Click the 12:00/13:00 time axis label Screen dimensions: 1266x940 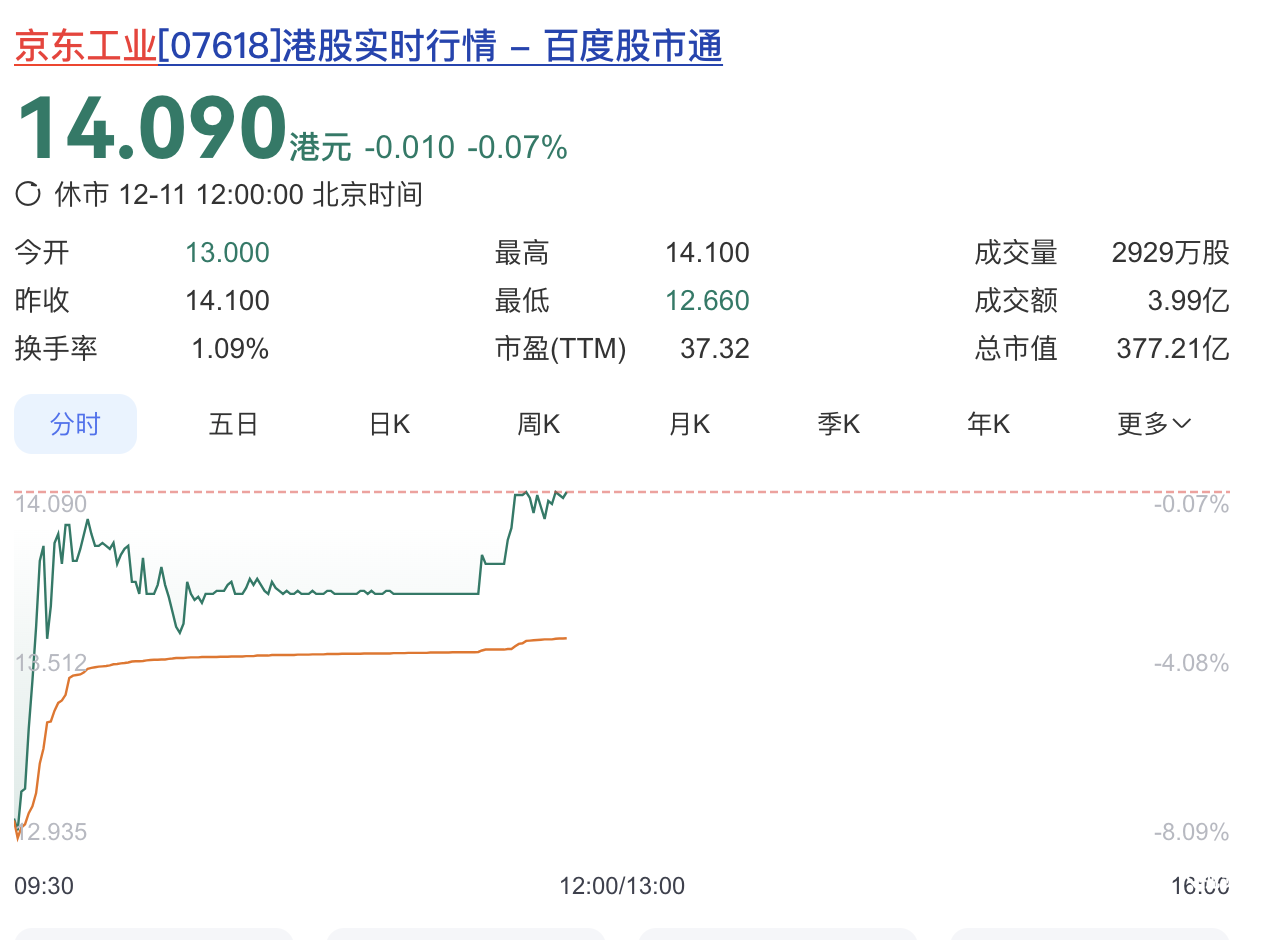[621, 886]
